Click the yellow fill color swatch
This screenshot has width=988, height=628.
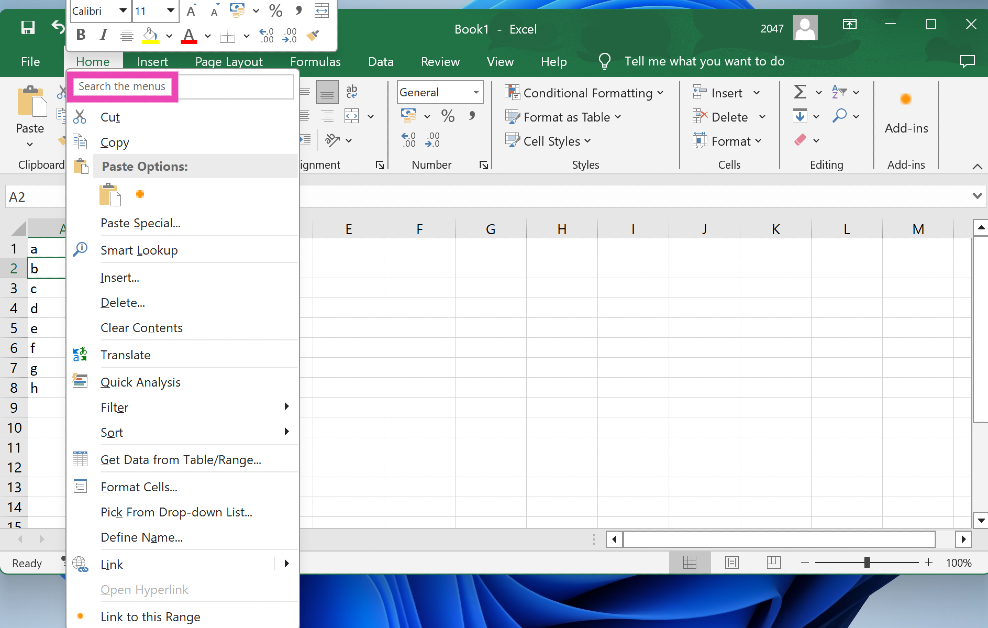coord(150,36)
